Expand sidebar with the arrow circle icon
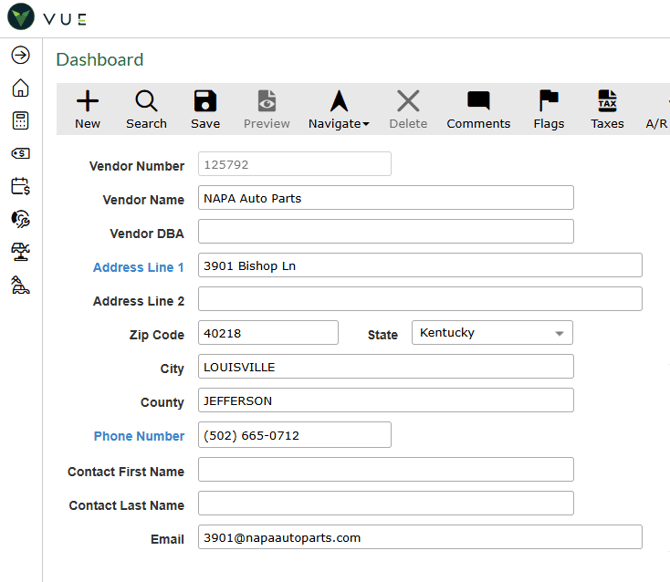 20,55
